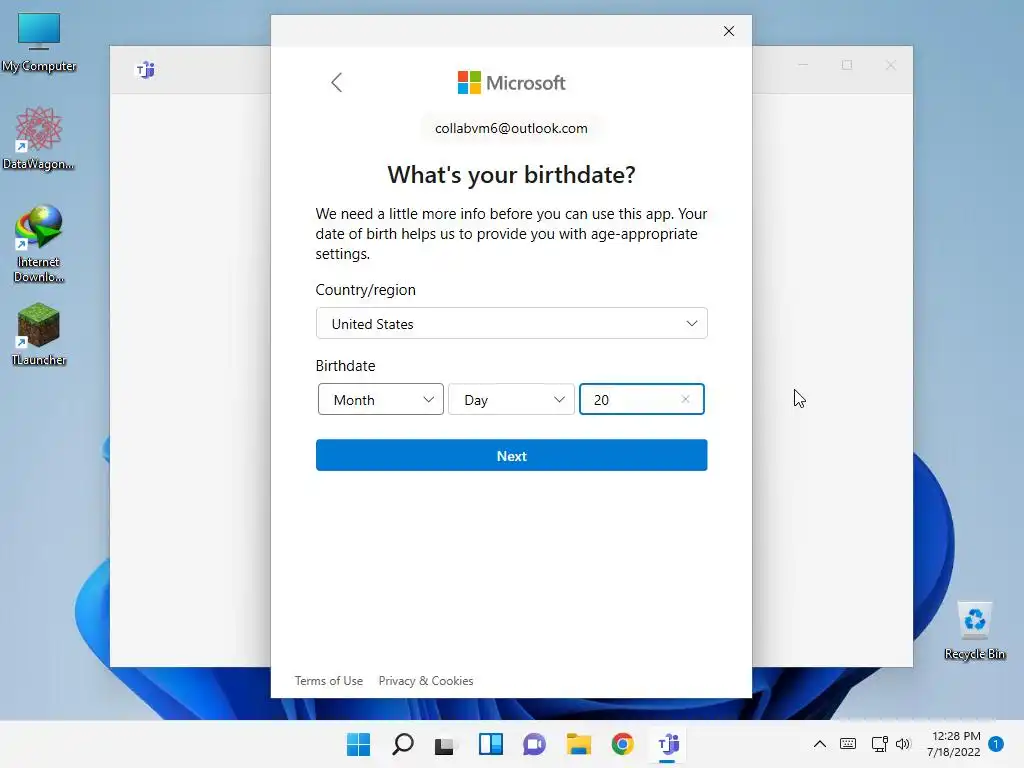The width and height of the screenshot is (1024, 768).
Task: Click the Birthdate field label
Action: click(345, 366)
